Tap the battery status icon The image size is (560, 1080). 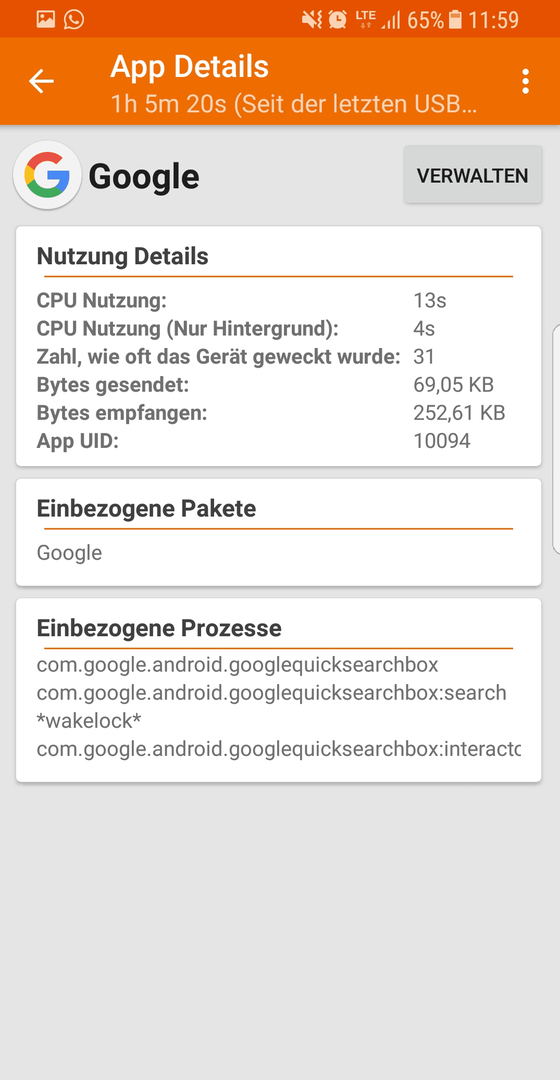pyautogui.click(x=455, y=20)
